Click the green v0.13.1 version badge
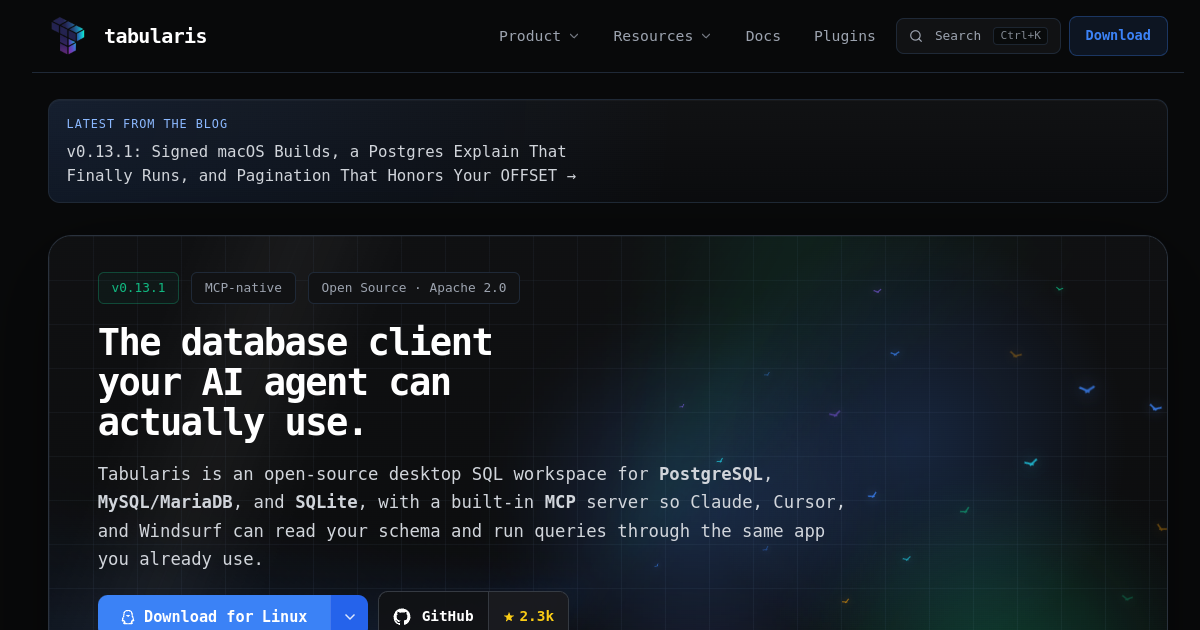The width and height of the screenshot is (1200, 630). click(138, 288)
